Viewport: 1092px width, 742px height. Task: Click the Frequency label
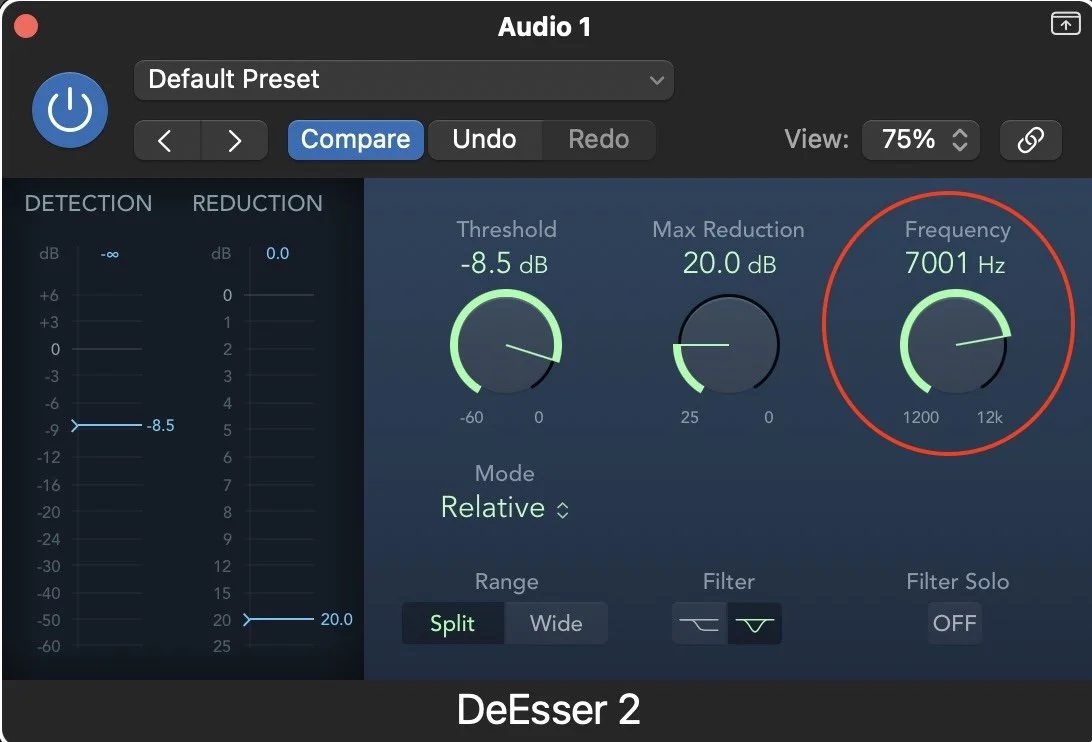coord(958,230)
